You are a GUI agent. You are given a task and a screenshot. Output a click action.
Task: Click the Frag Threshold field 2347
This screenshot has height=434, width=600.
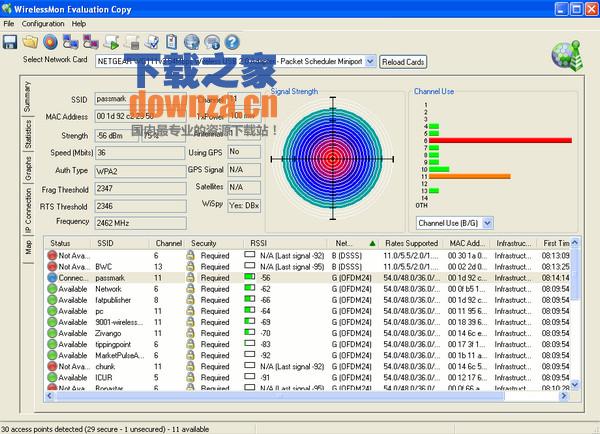point(140,188)
